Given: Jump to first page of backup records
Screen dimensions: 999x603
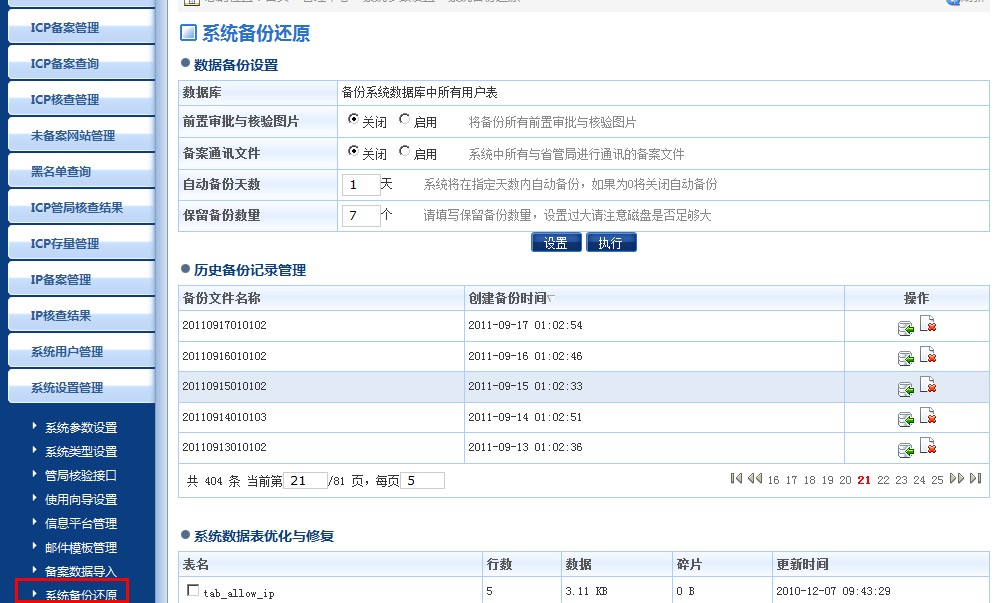Looking at the screenshot, I should pyautogui.click(x=736, y=479).
